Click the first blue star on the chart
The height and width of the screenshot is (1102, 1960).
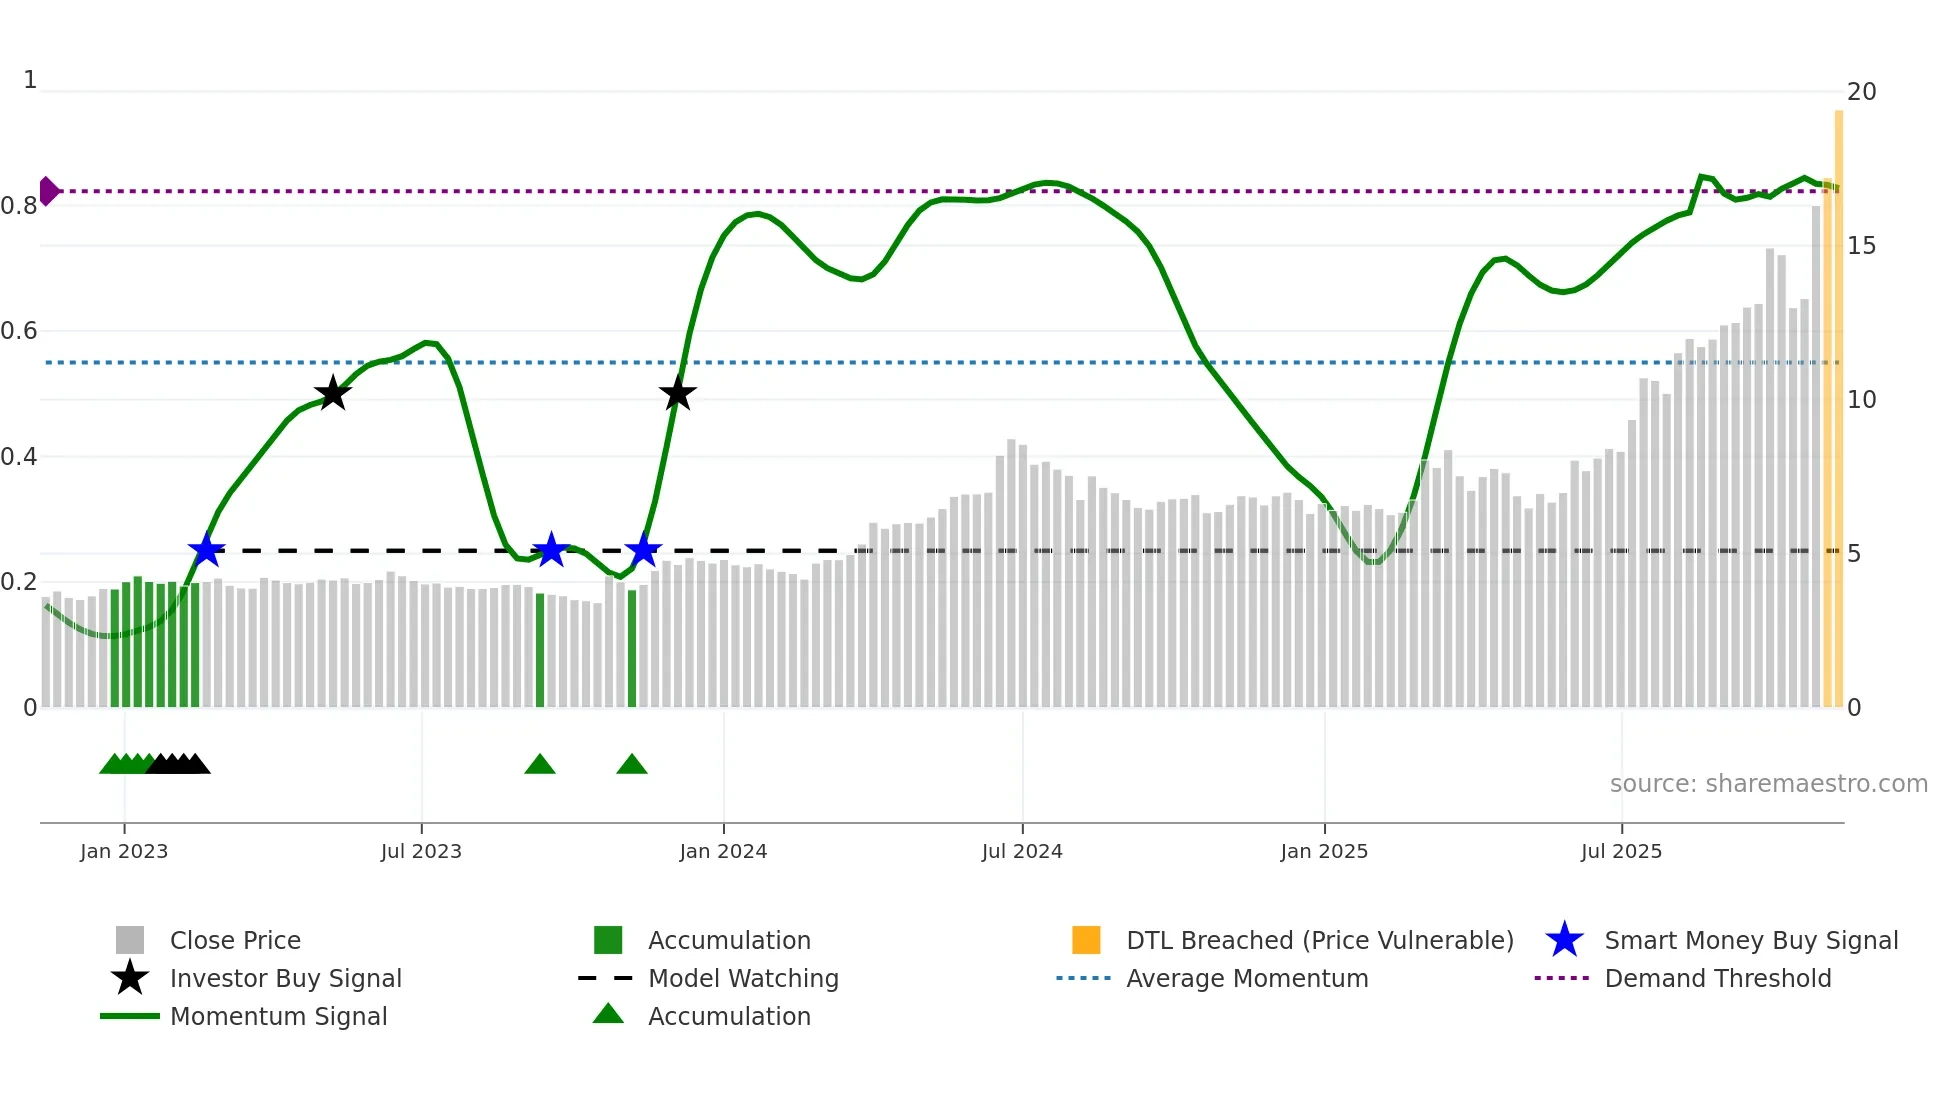pos(206,550)
